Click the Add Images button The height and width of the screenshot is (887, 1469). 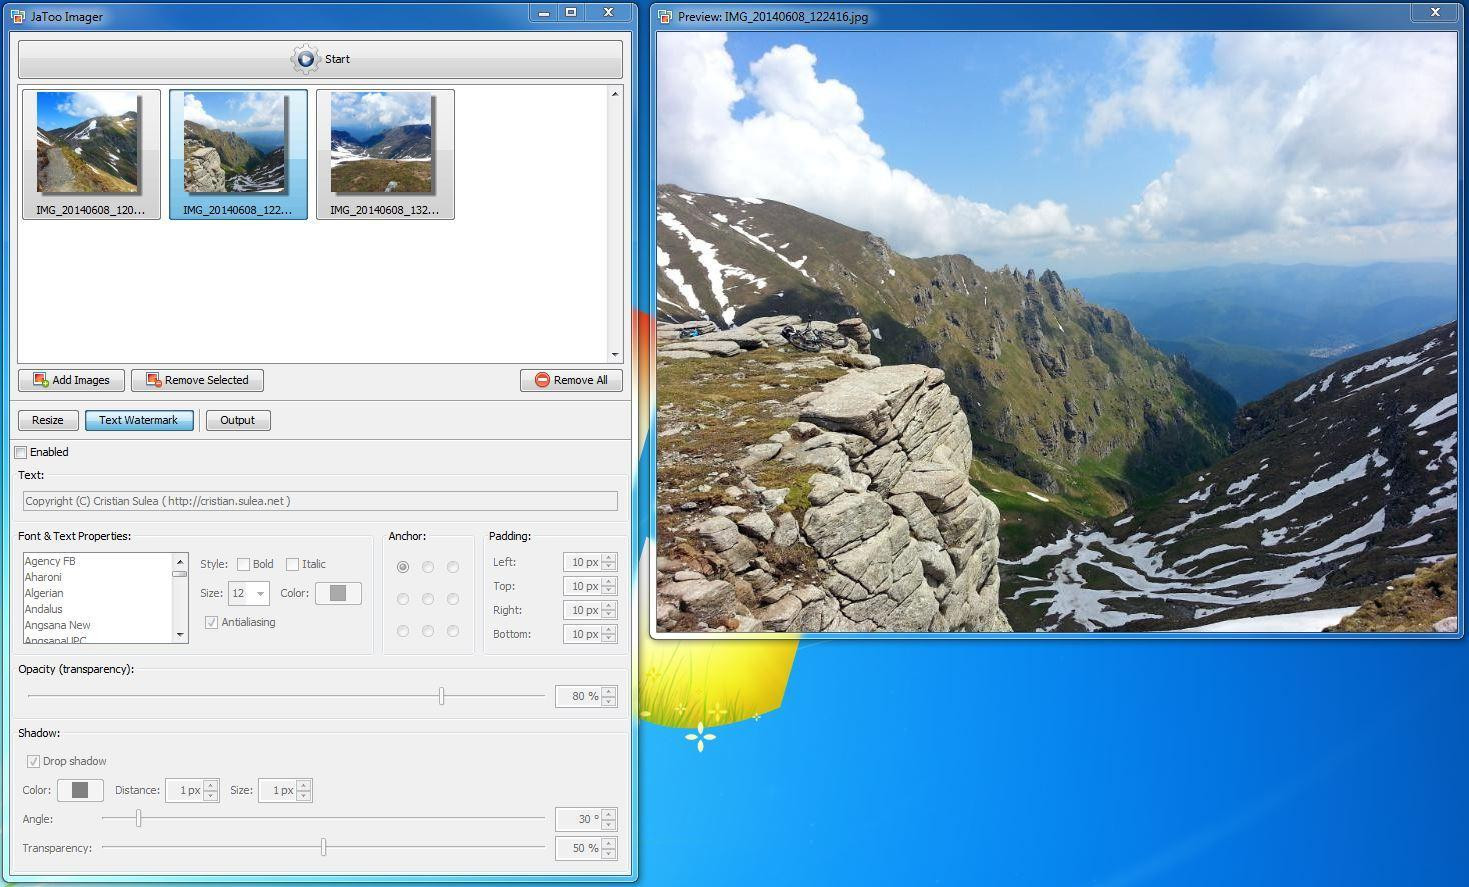point(71,380)
